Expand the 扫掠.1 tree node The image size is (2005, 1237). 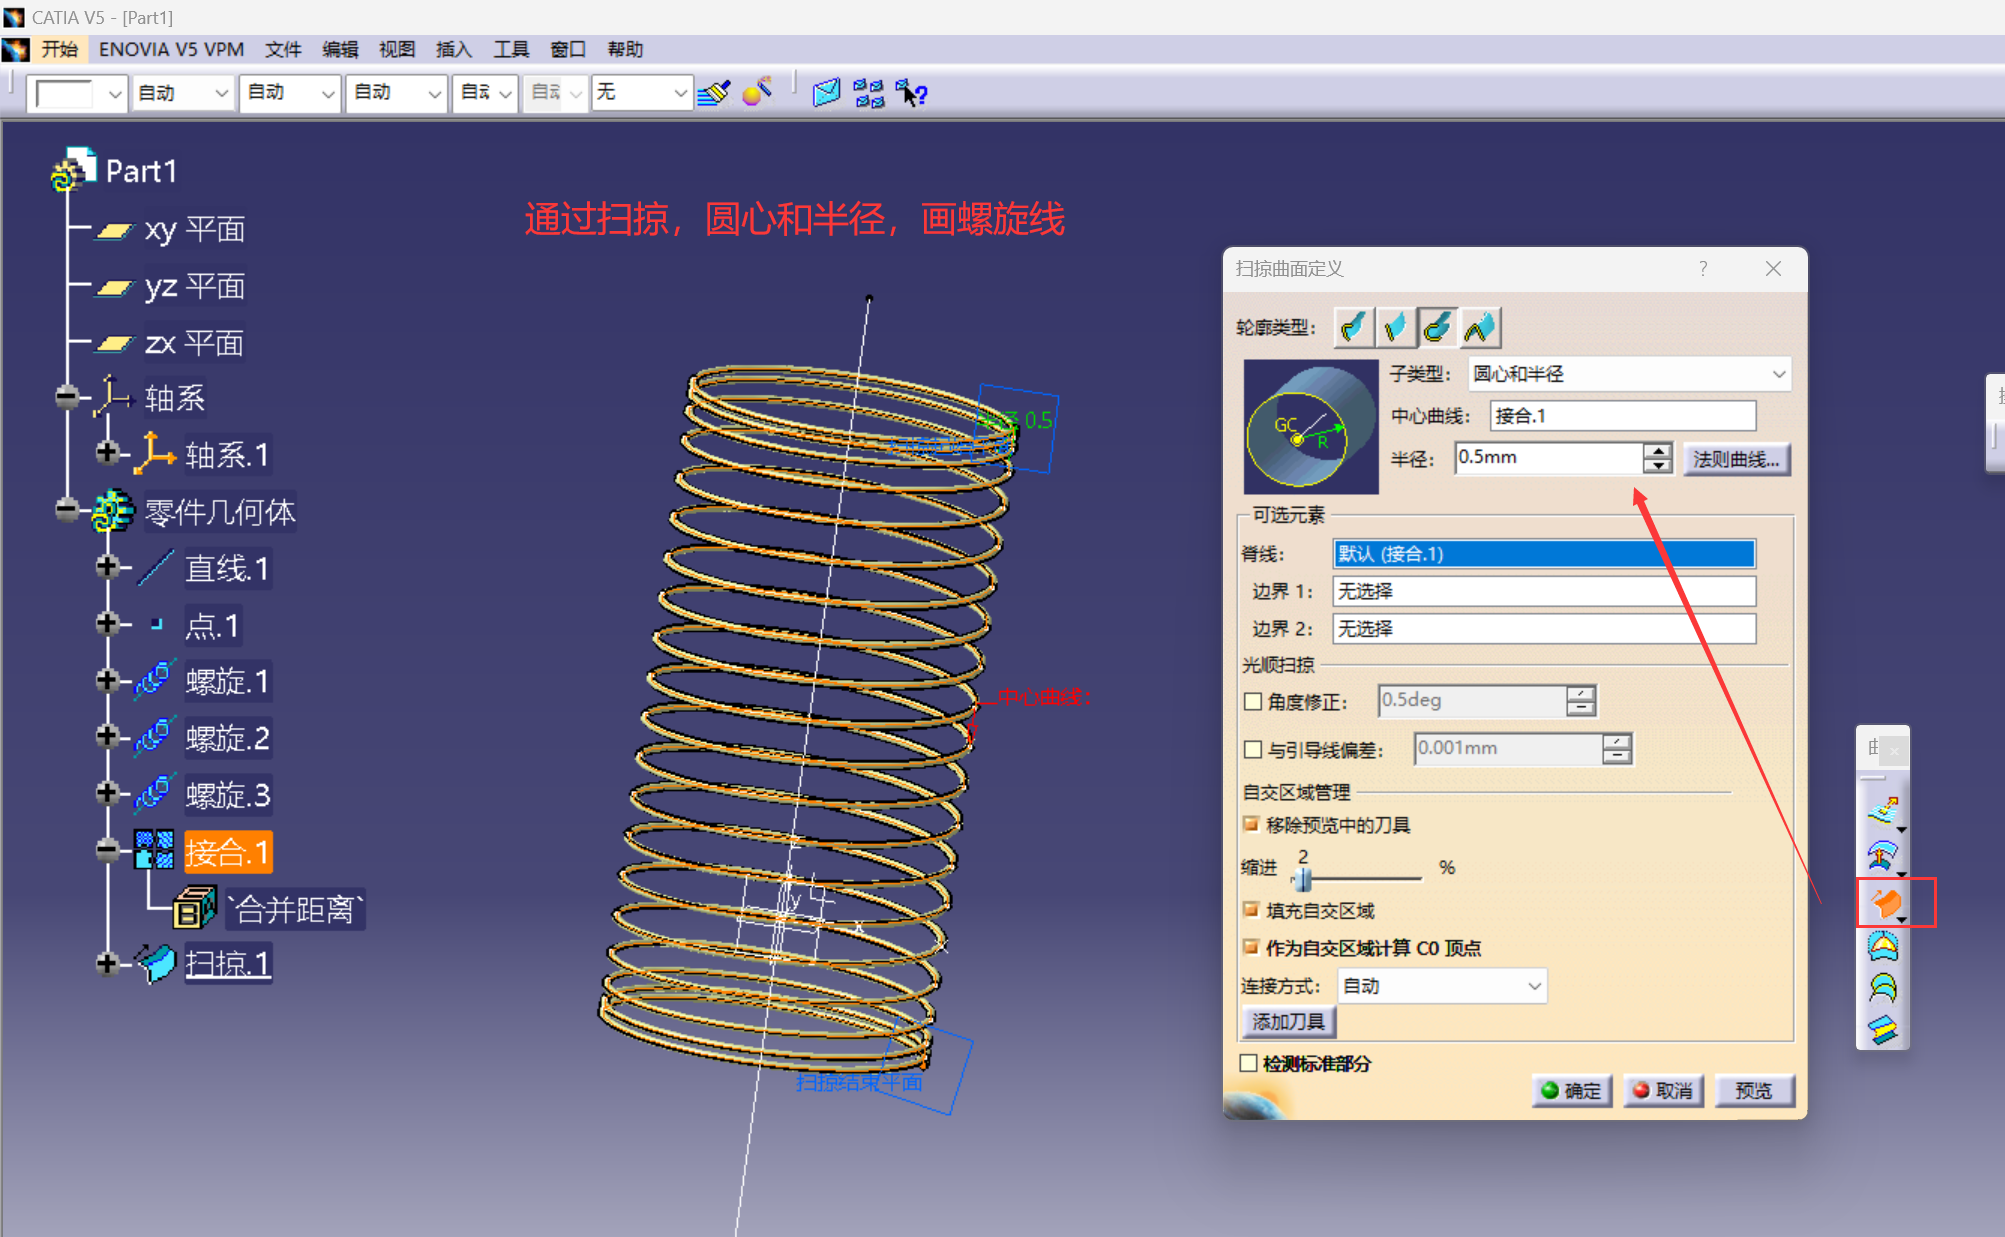click(x=107, y=964)
